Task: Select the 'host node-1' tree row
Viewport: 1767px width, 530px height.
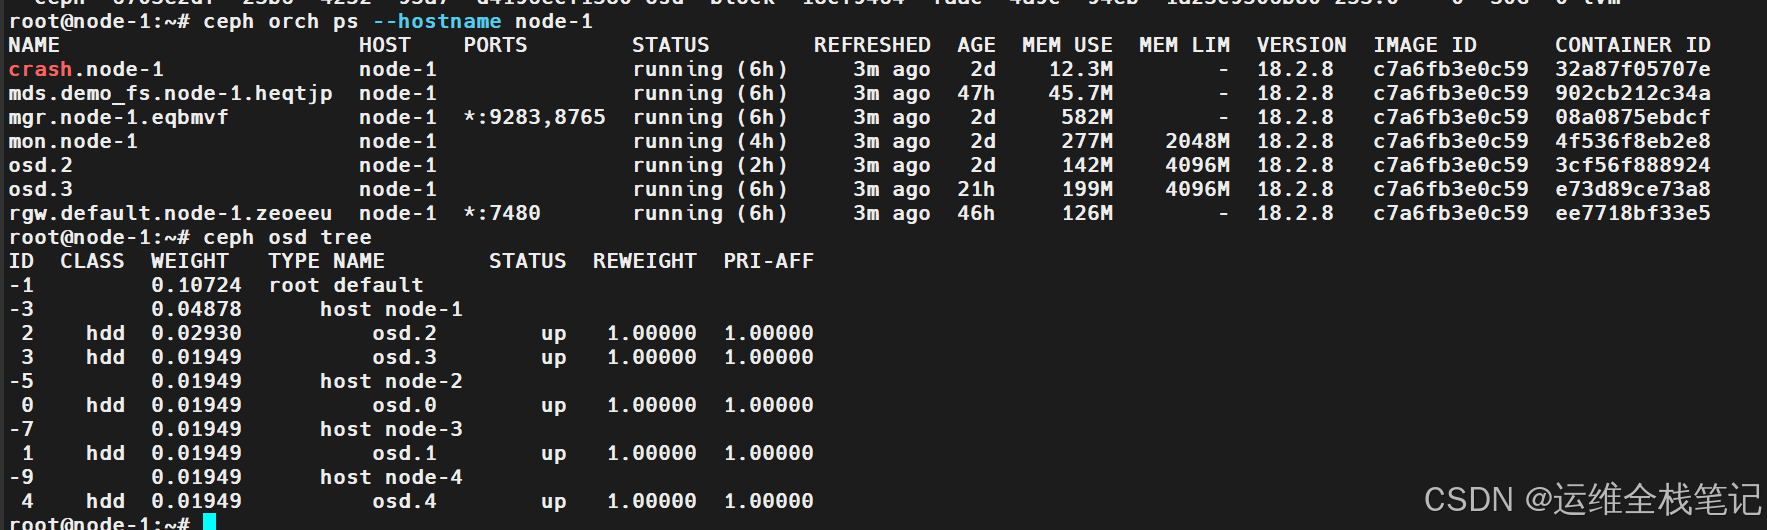Action: [x=391, y=309]
